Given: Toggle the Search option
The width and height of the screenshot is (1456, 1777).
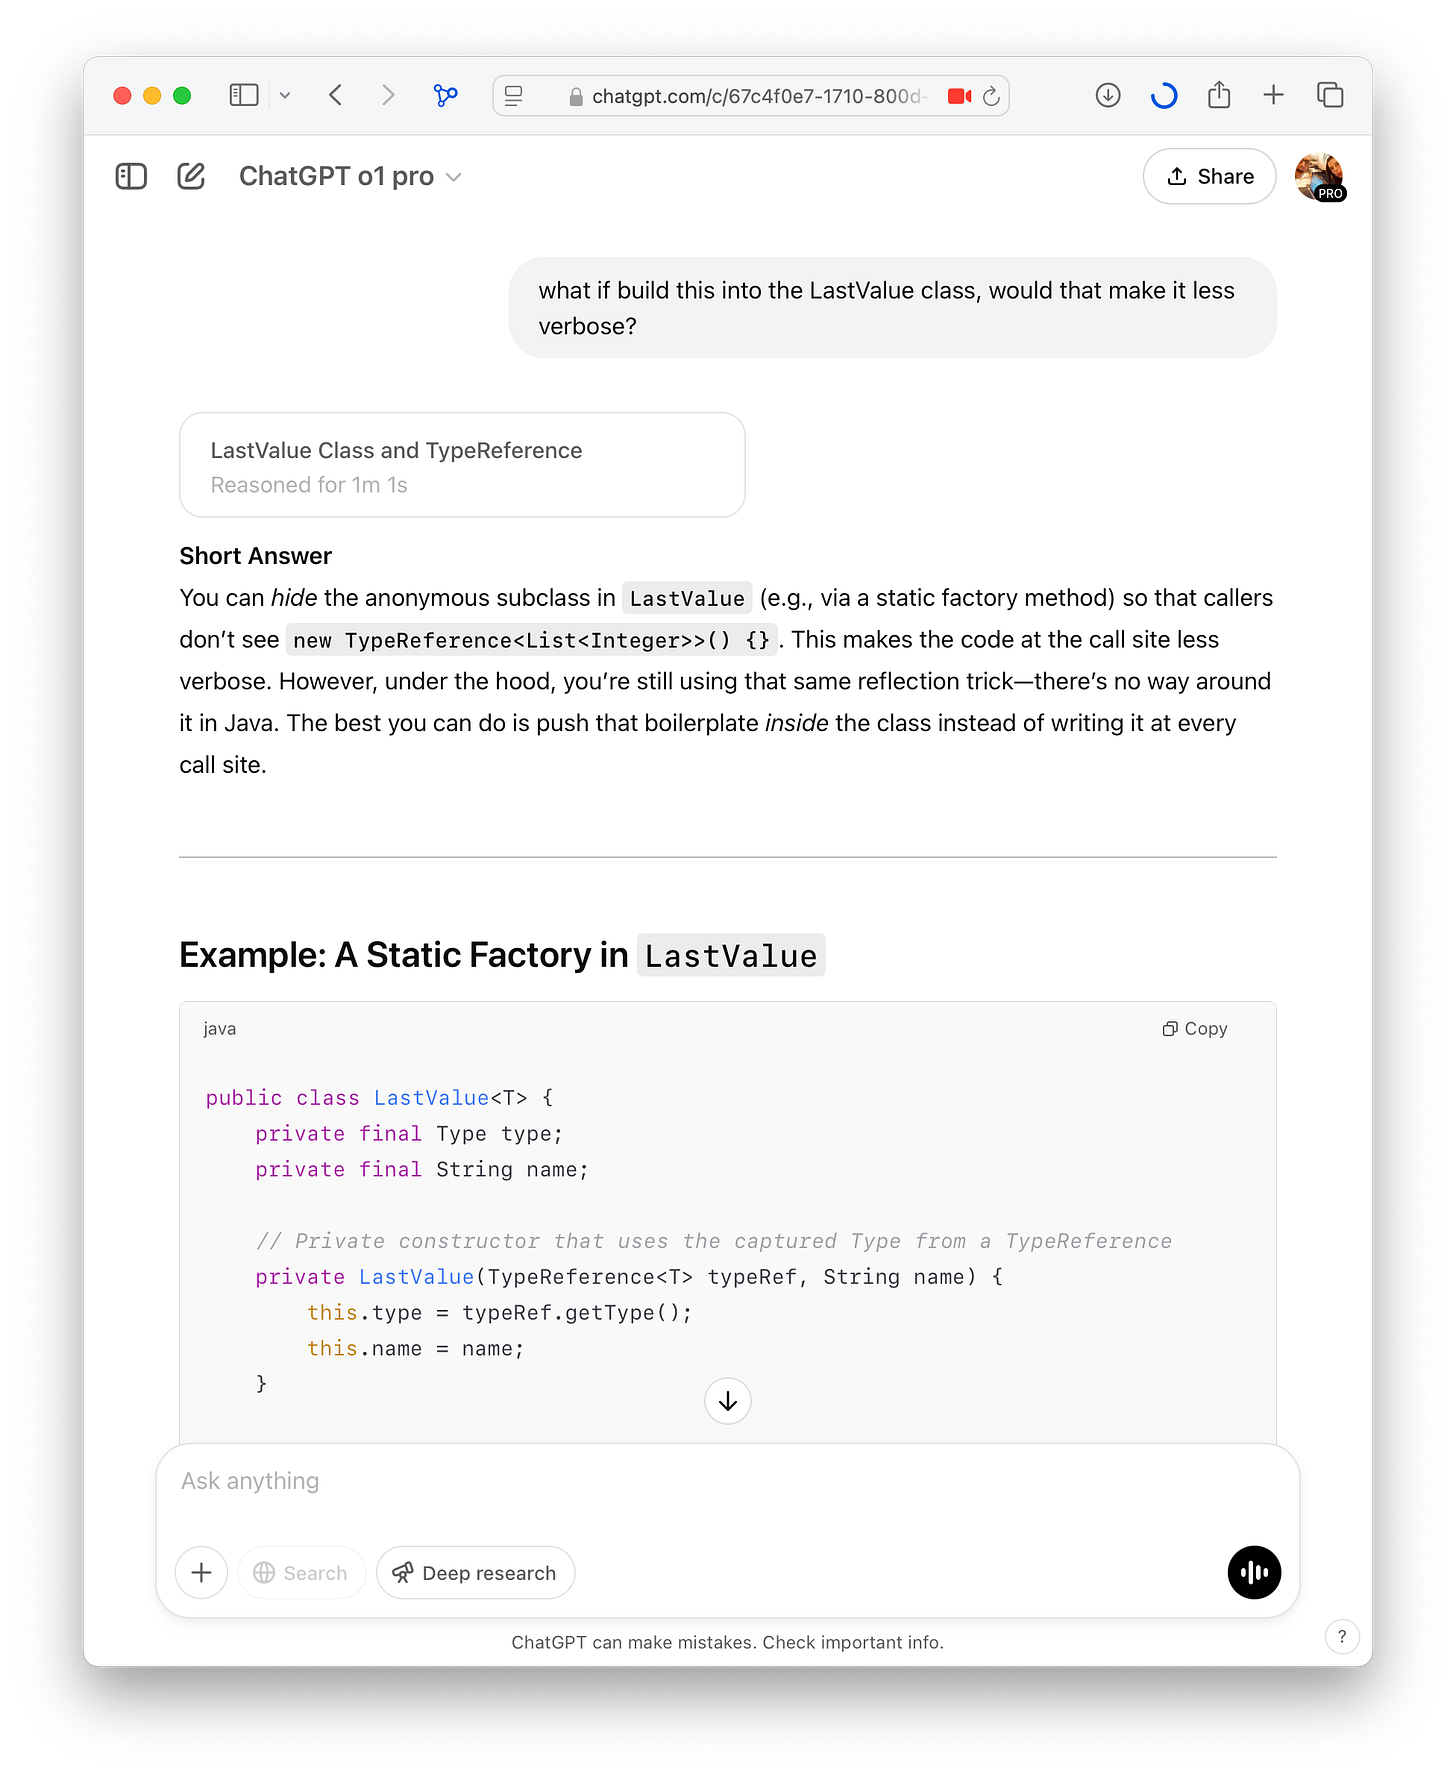Looking at the screenshot, I should point(301,1573).
